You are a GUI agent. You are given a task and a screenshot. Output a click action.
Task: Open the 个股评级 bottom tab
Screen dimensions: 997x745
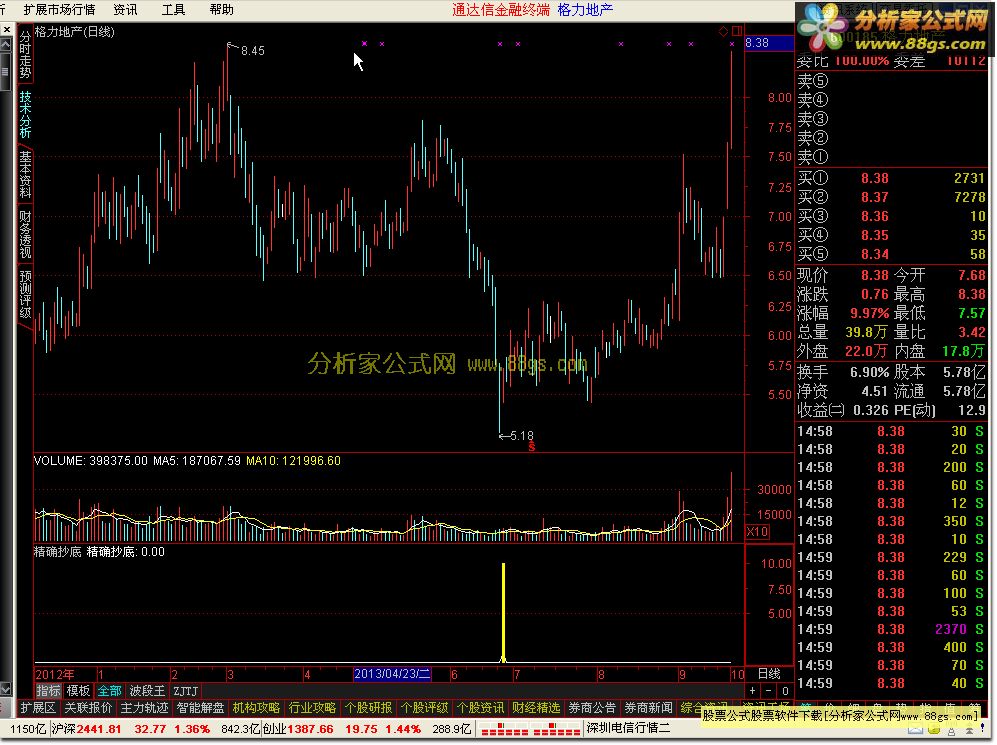point(424,707)
